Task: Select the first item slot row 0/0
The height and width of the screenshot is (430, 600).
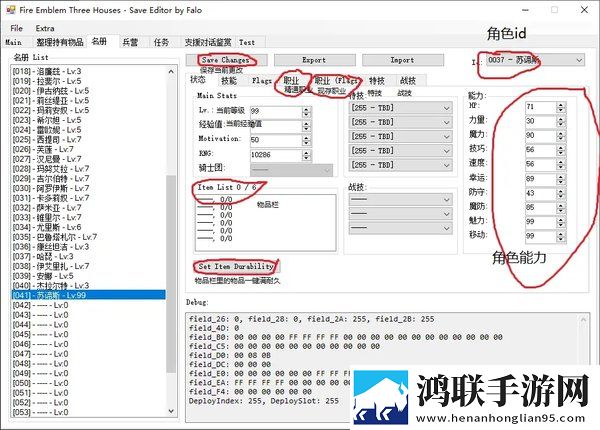Action: click(x=265, y=199)
